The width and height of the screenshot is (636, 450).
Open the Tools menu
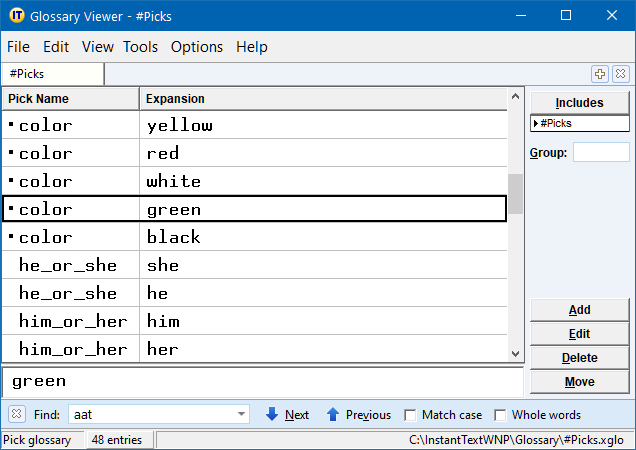140,47
